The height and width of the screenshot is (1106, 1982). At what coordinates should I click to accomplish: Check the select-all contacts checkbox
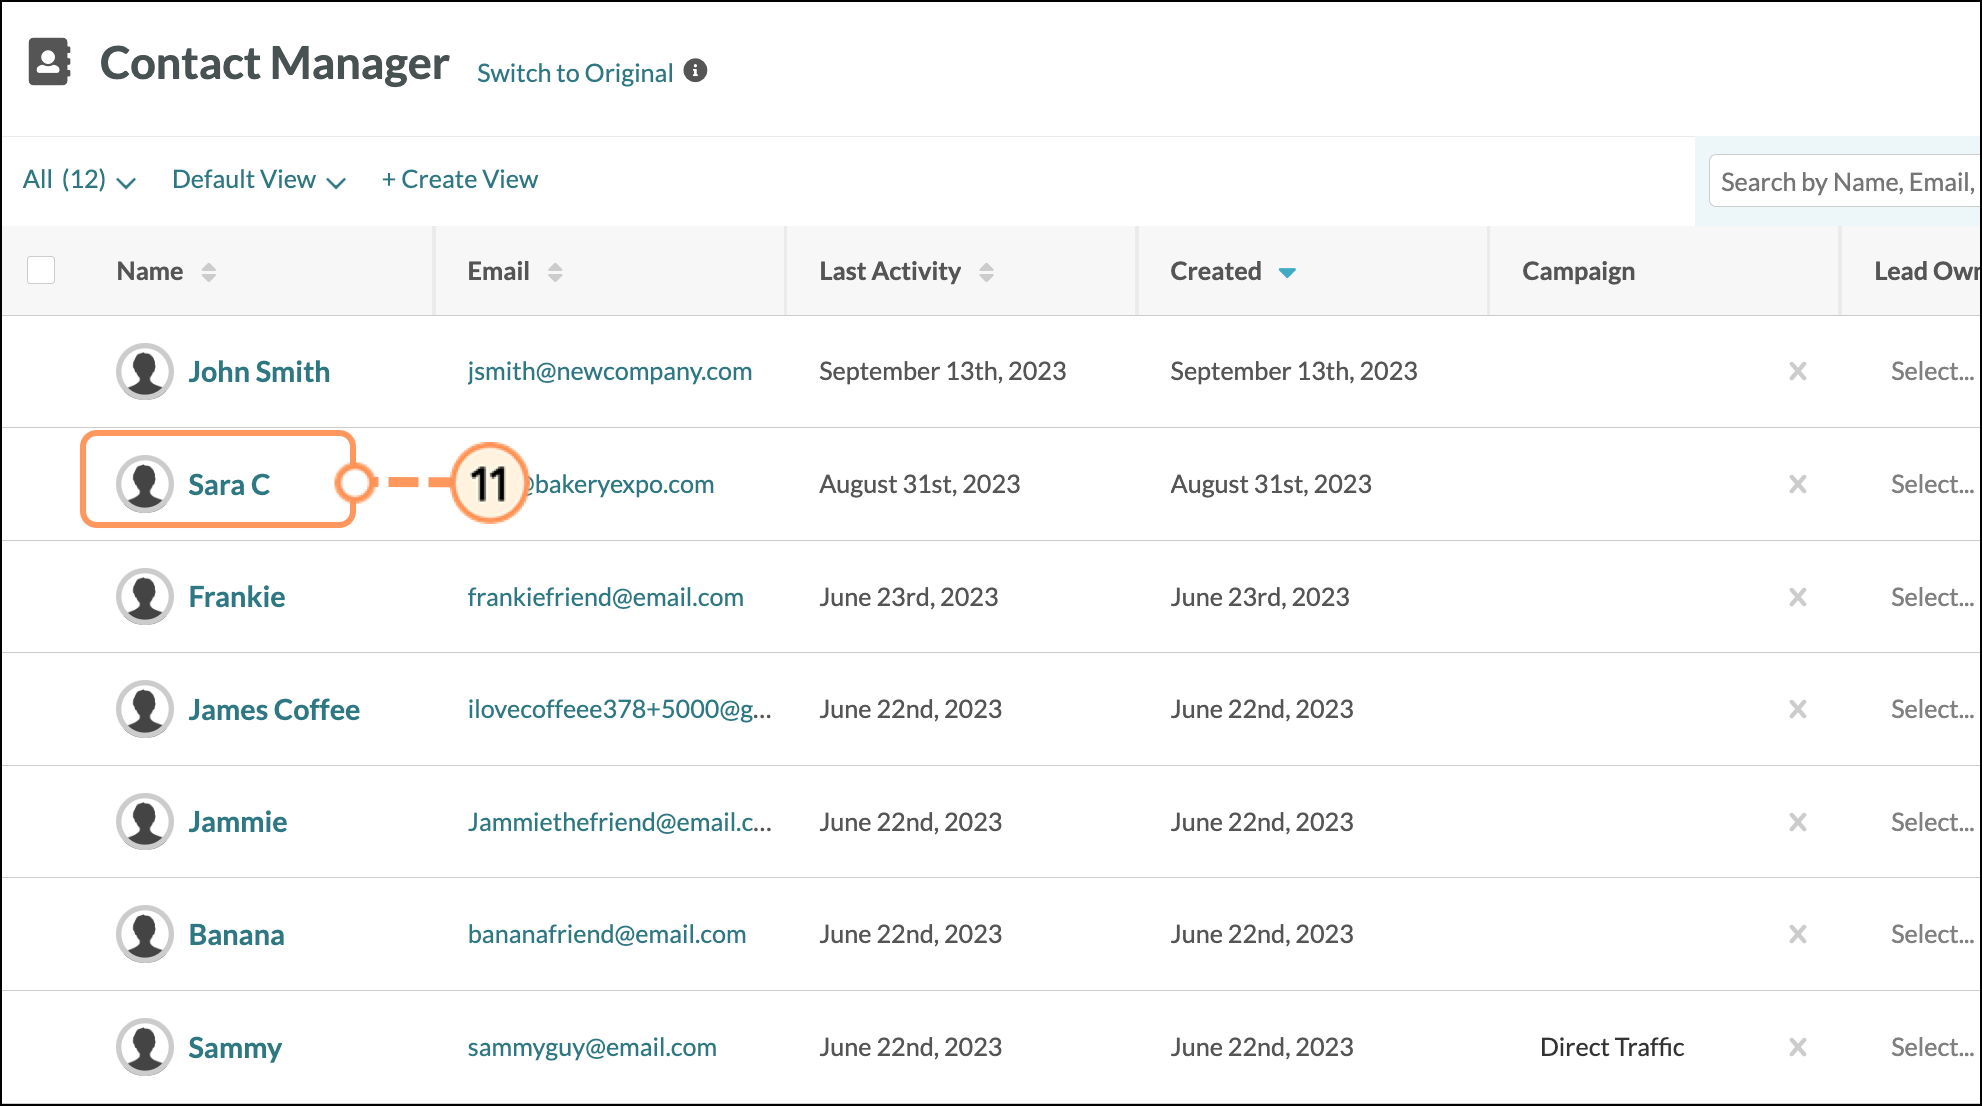click(41, 270)
